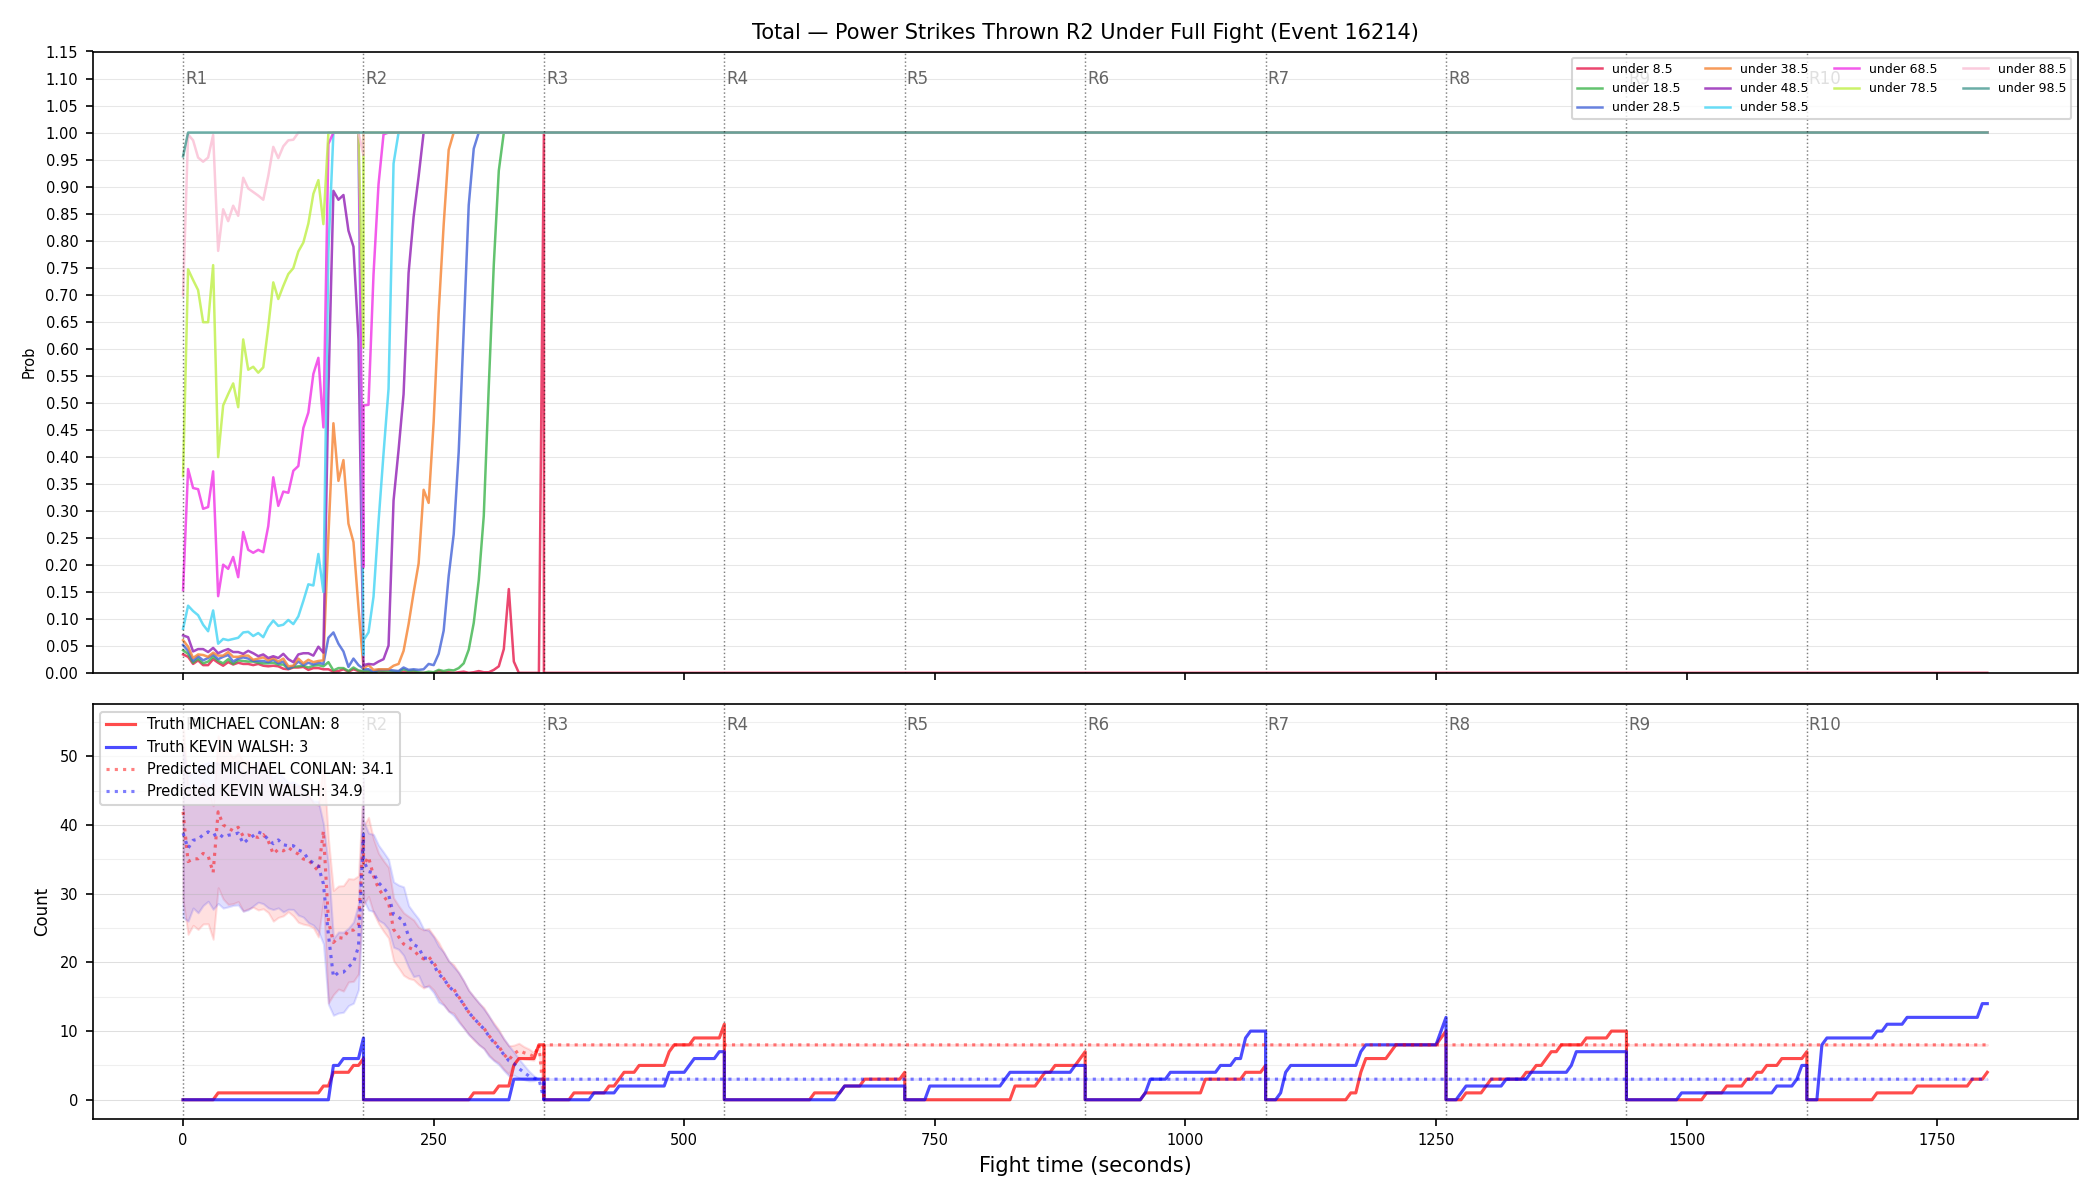Click the '1.00' probability axis tick
This screenshot has height=1200, width=2100.
coord(62,133)
